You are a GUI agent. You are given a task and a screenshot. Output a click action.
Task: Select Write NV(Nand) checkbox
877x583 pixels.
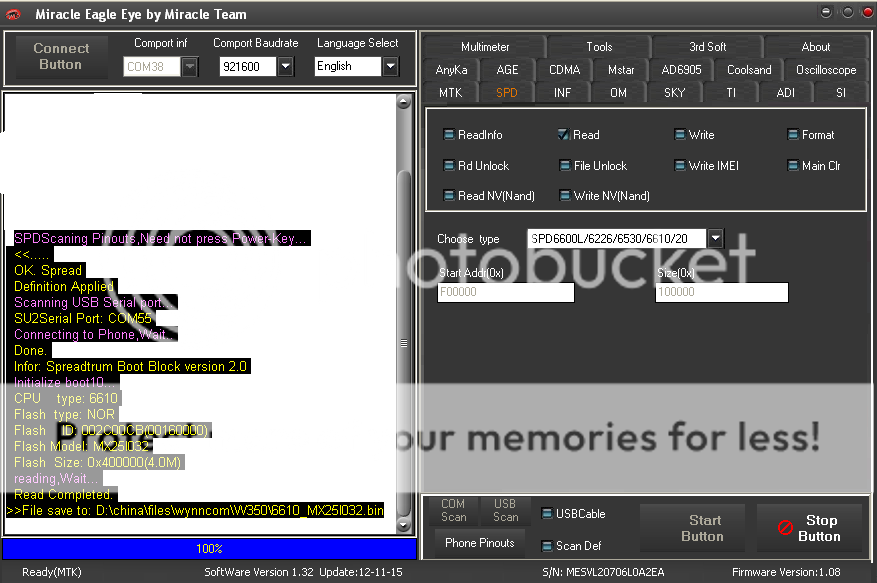tap(564, 195)
